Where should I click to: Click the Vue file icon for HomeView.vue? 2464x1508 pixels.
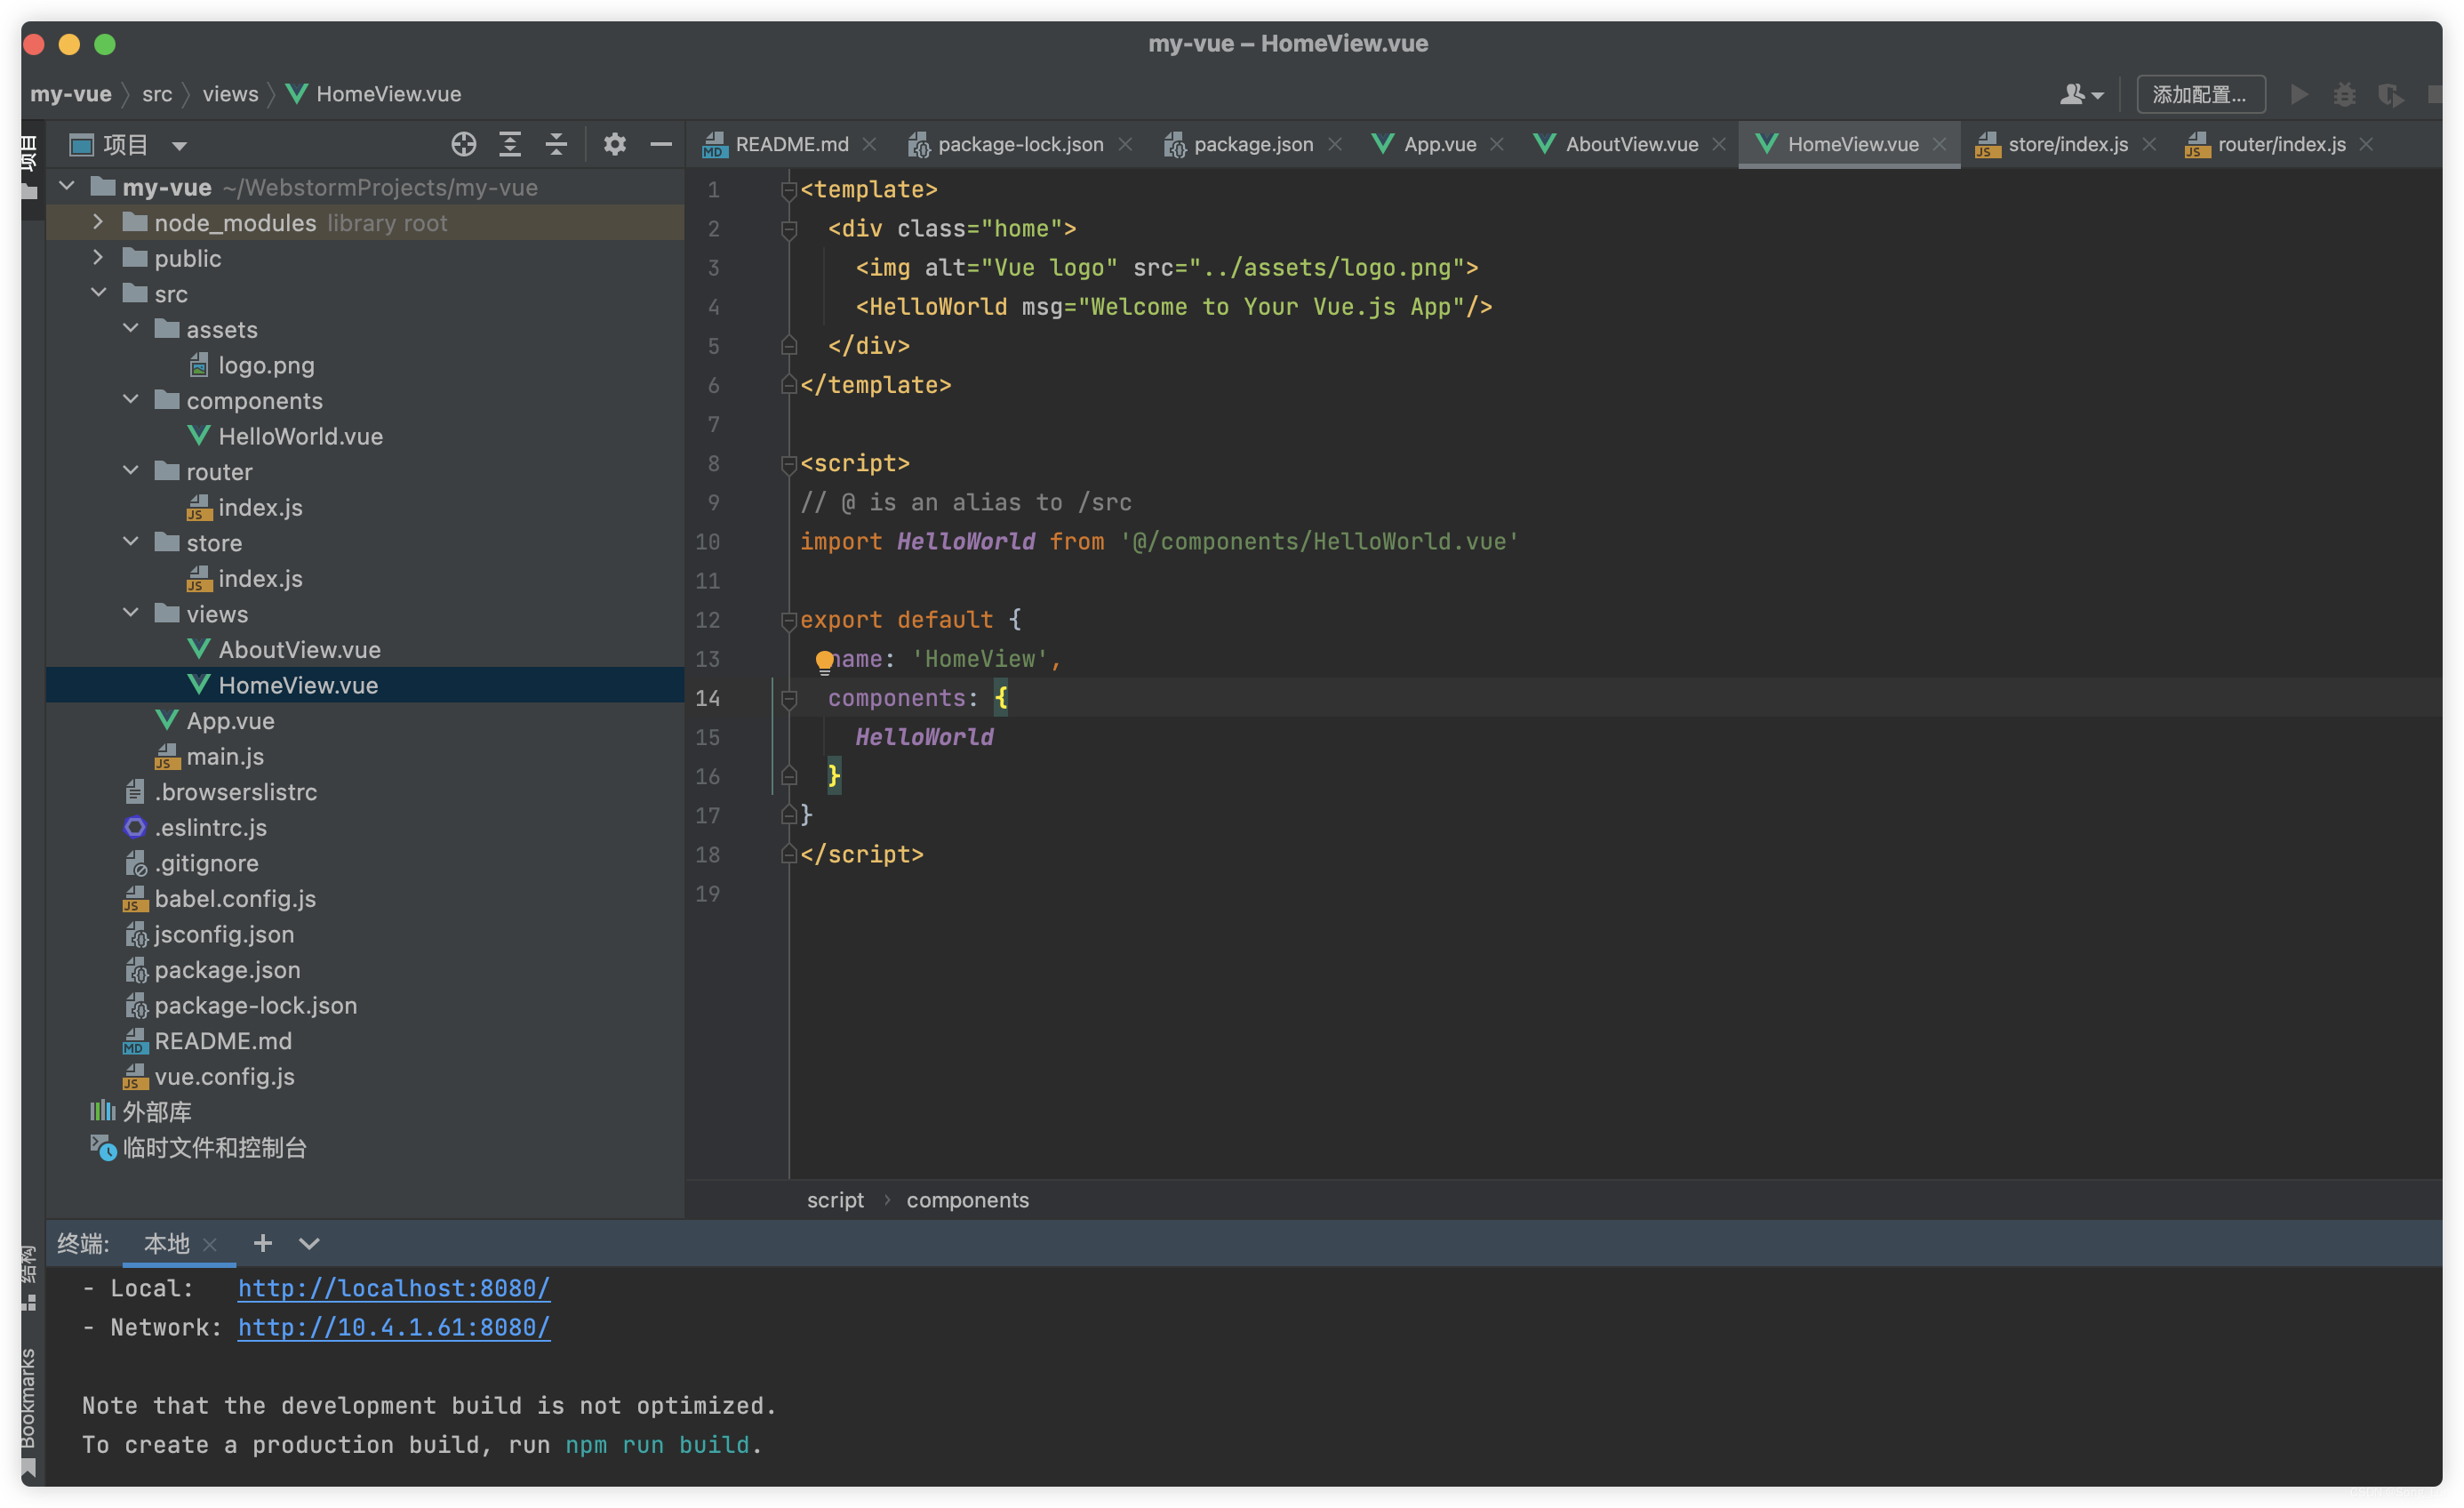pos(201,685)
